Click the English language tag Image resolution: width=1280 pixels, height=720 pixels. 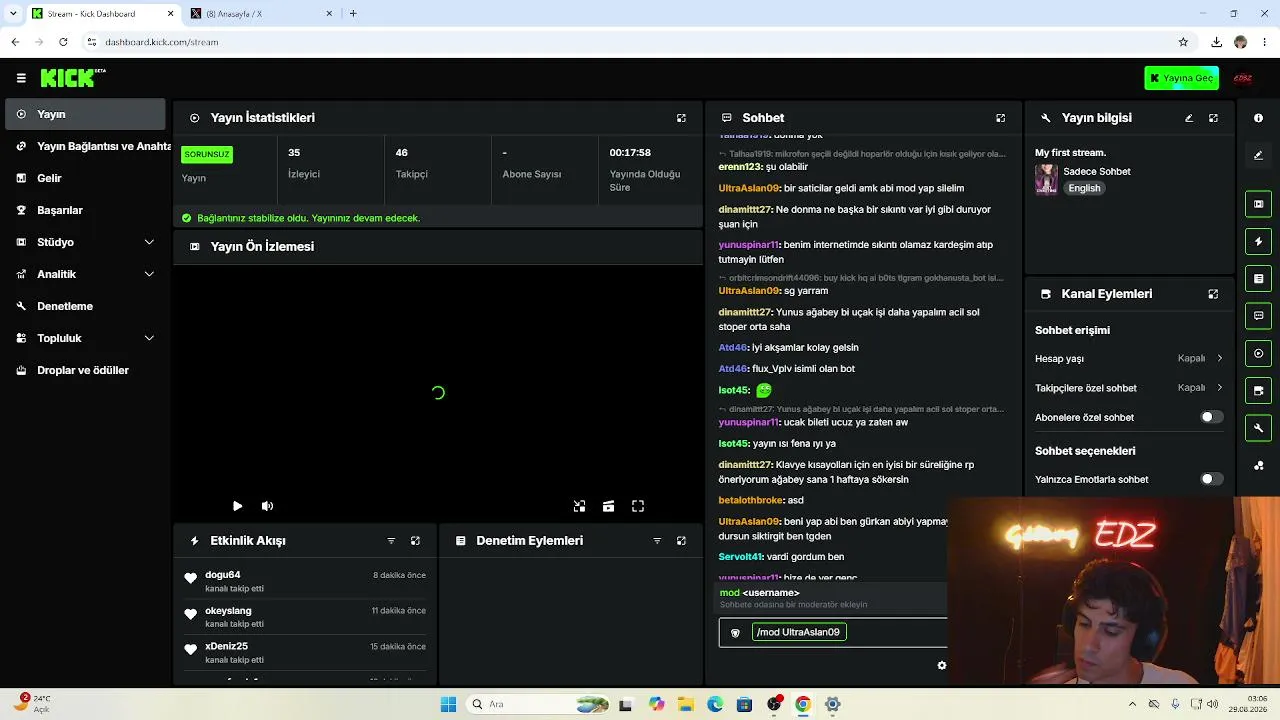point(1084,188)
